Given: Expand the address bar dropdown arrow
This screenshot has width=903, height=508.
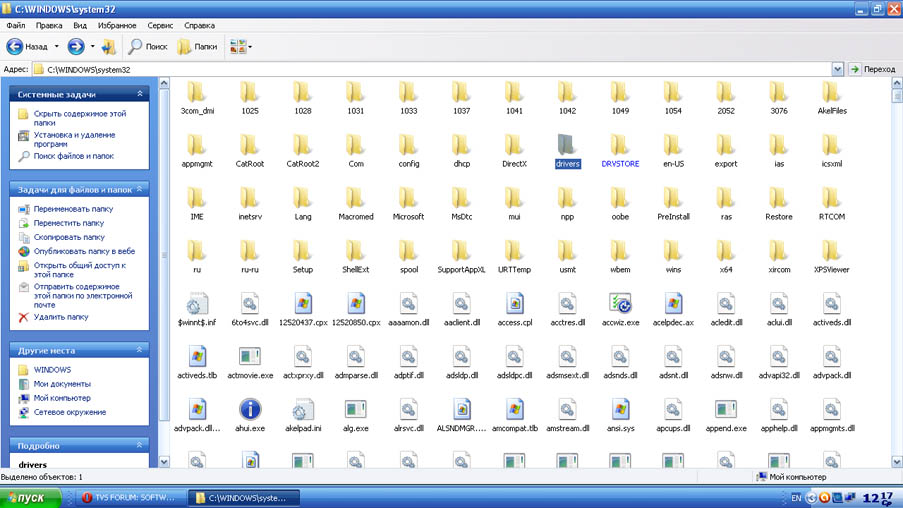Looking at the screenshot, I should point(838,69).
